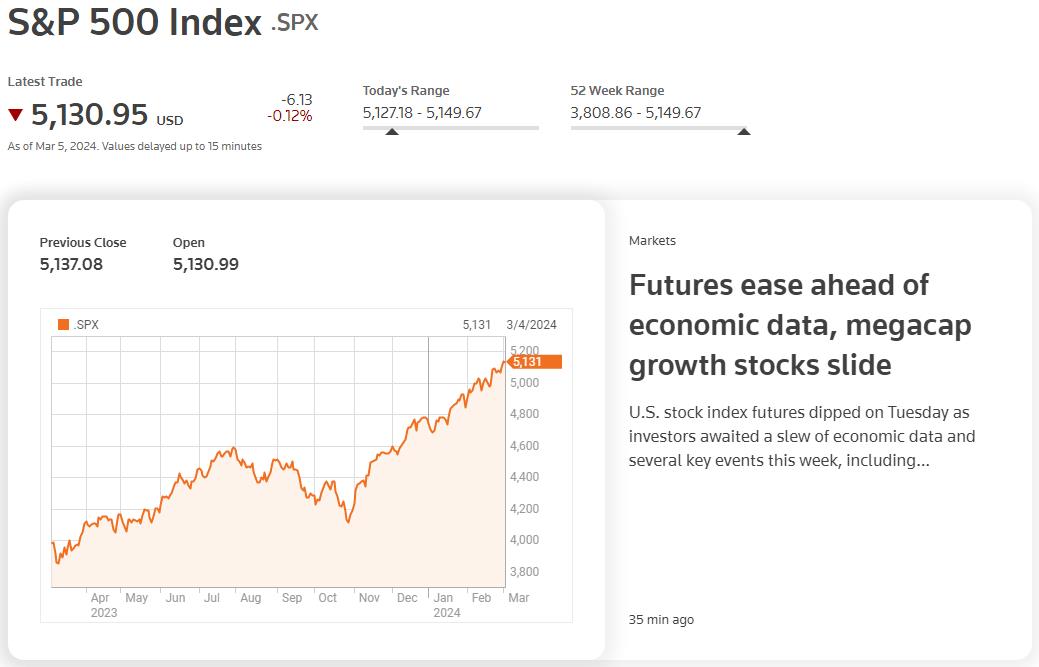1039x667 pixels.
Task: Click the orange 5,131 price flag on chart
Action: pos(534,362)
